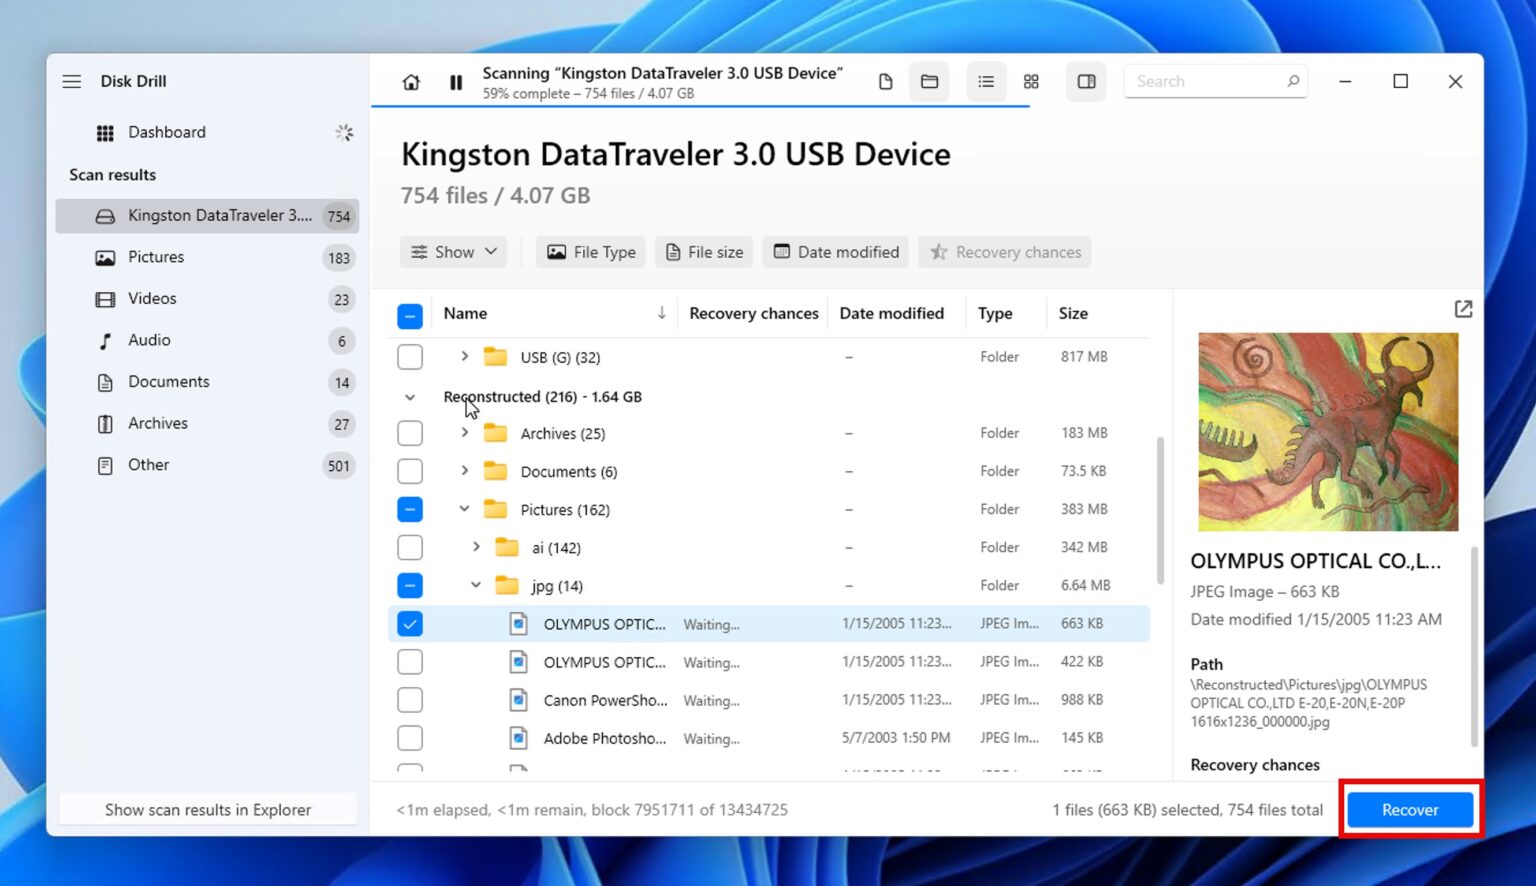
Task: Expand the Archives (25) folder
Action: 463,432
